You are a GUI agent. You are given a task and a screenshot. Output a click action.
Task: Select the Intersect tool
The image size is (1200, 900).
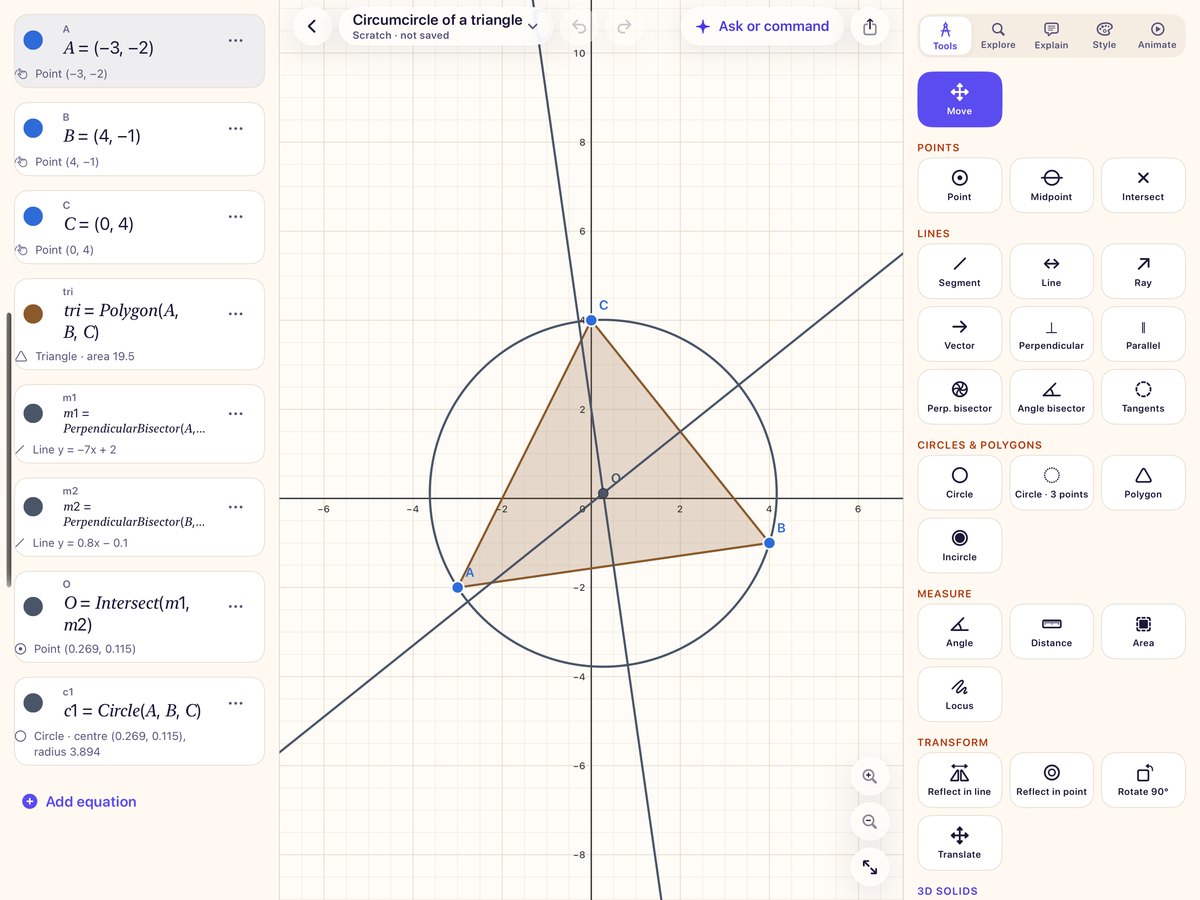click(x=1143, y=185)
